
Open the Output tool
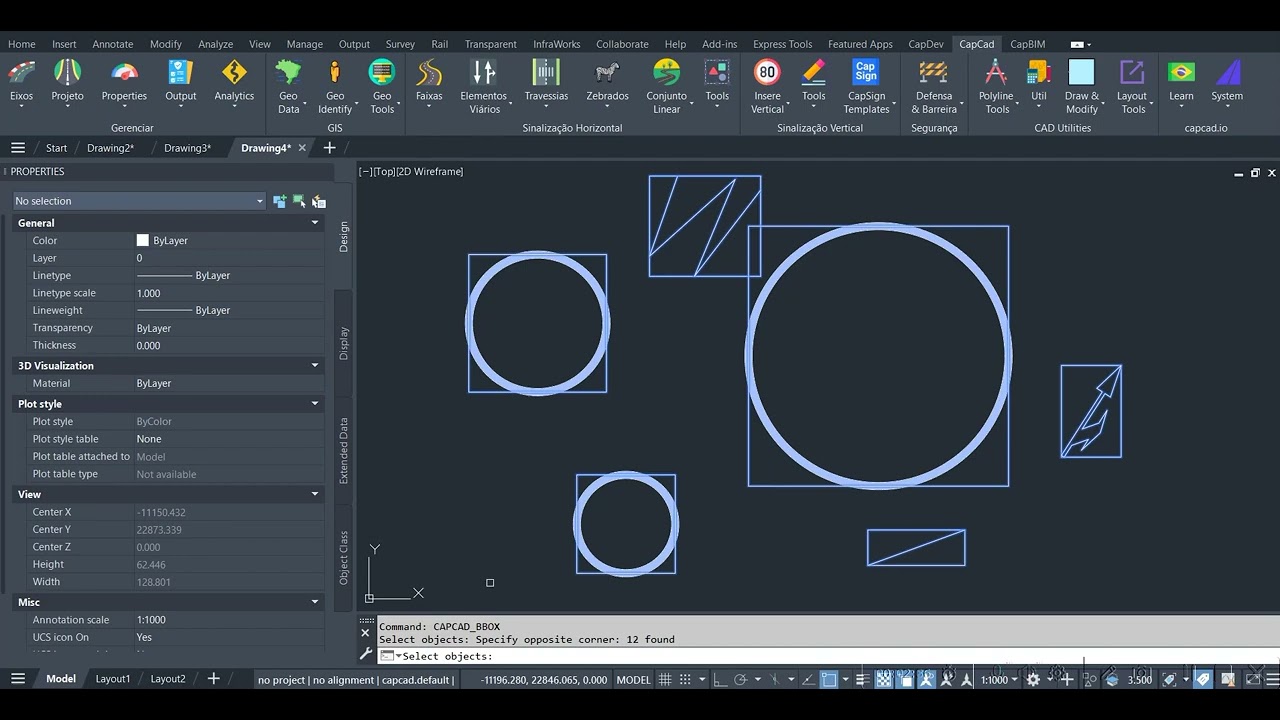181,82
